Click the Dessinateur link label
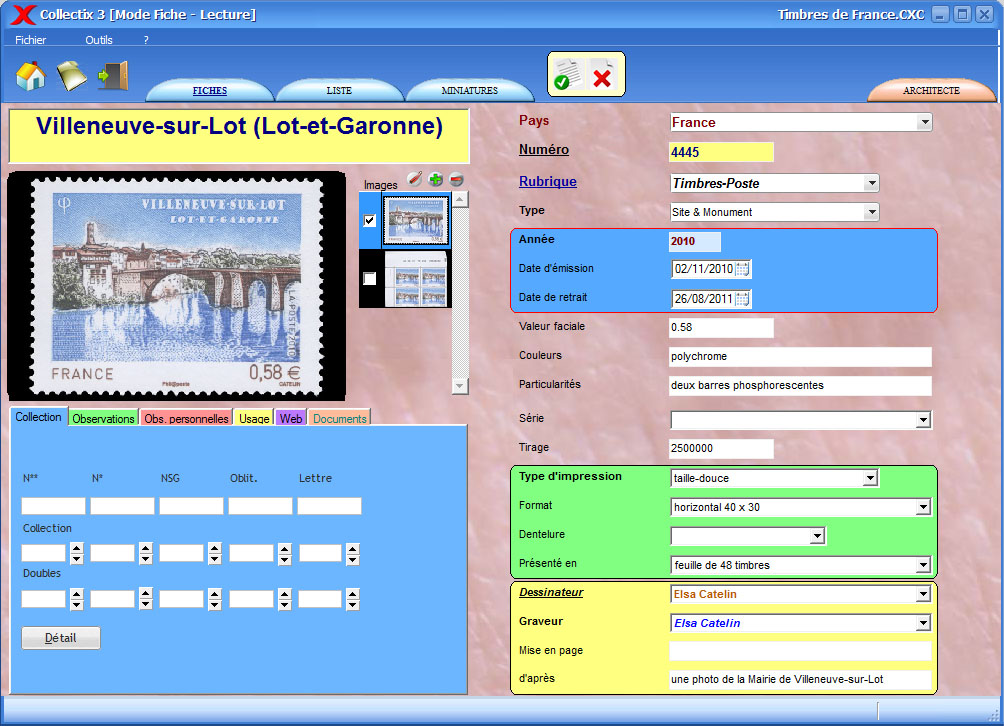This screenshot has height=726, width=1004. tap(551, 592)
